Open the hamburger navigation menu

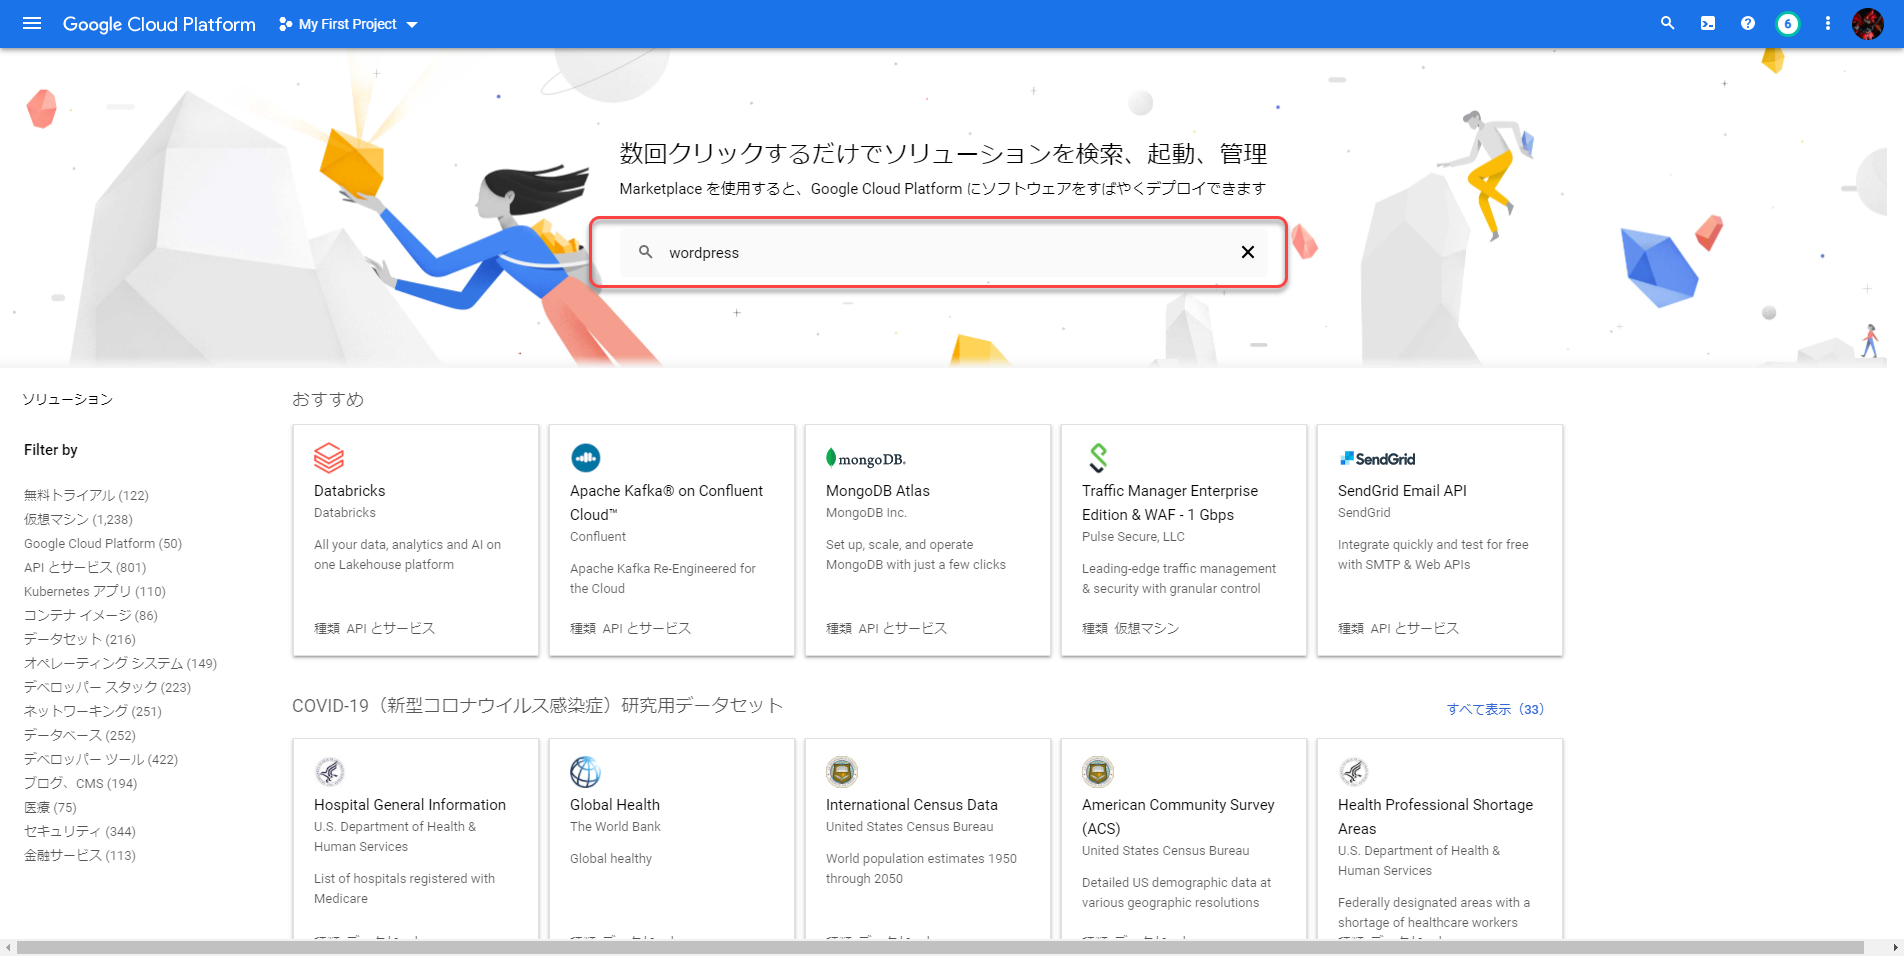click(32, 24)
